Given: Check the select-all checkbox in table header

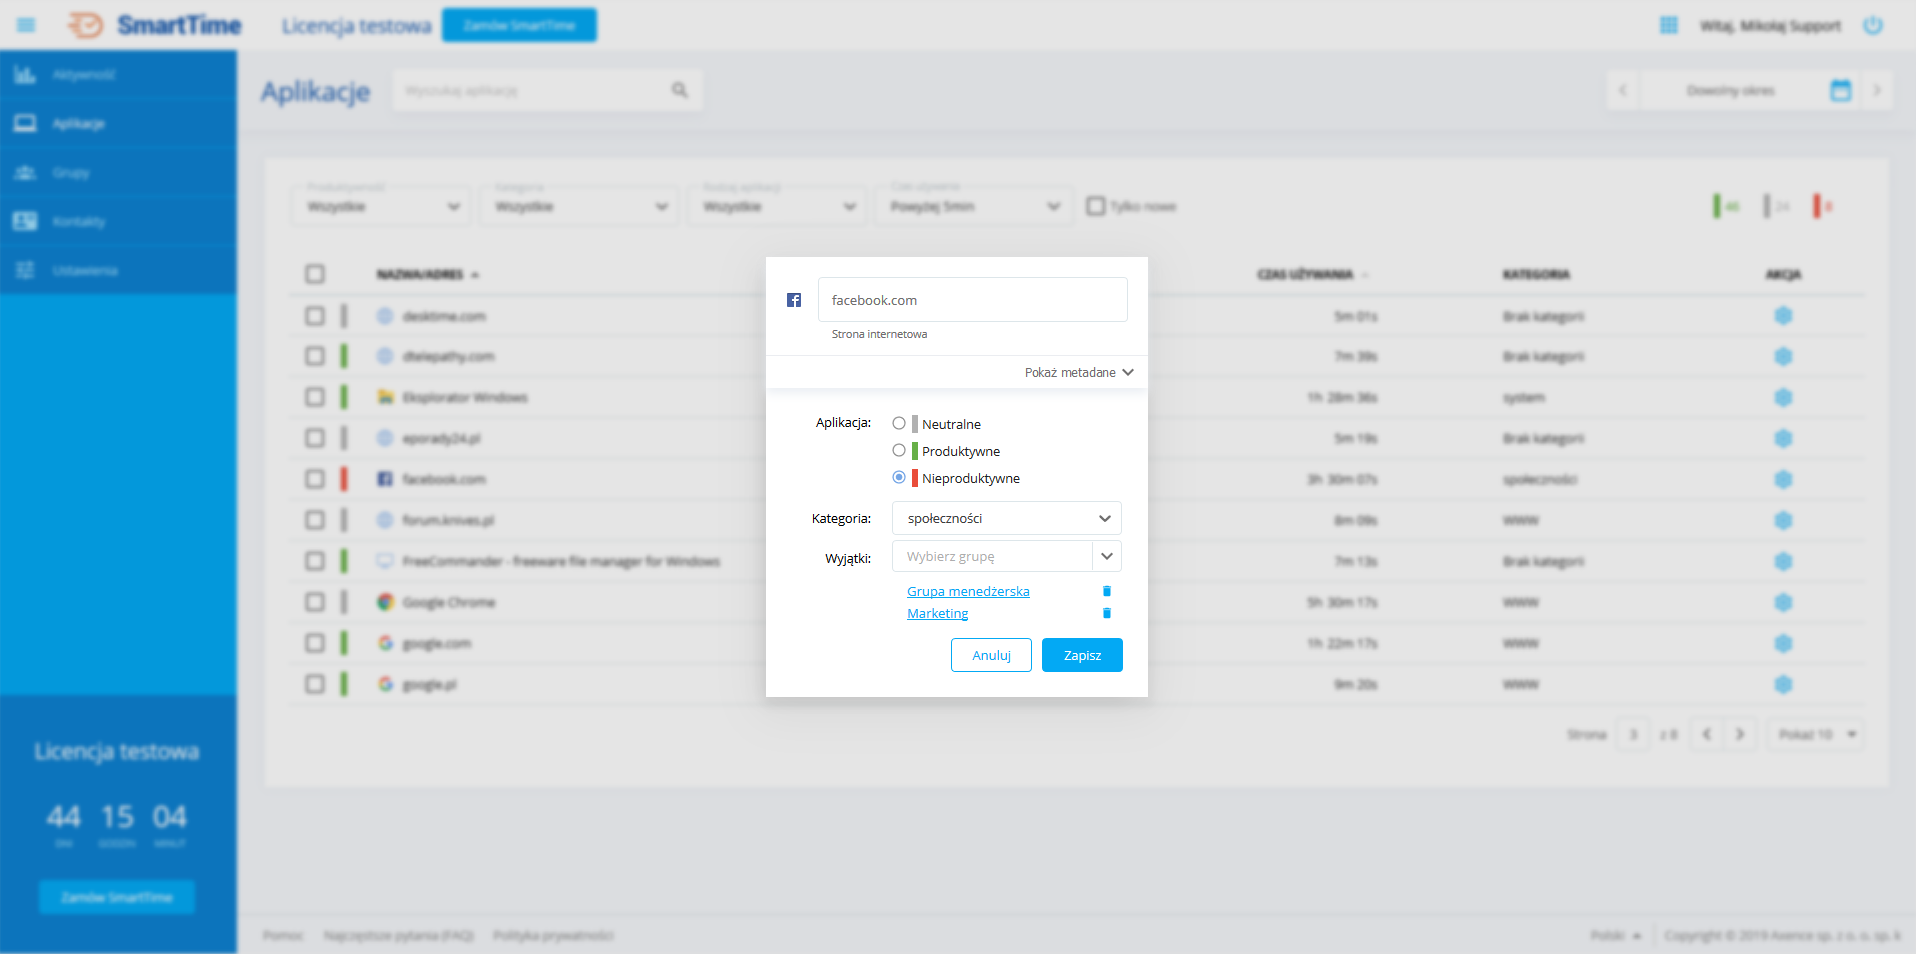Looking at the screenshot, I should coord(315,274).
